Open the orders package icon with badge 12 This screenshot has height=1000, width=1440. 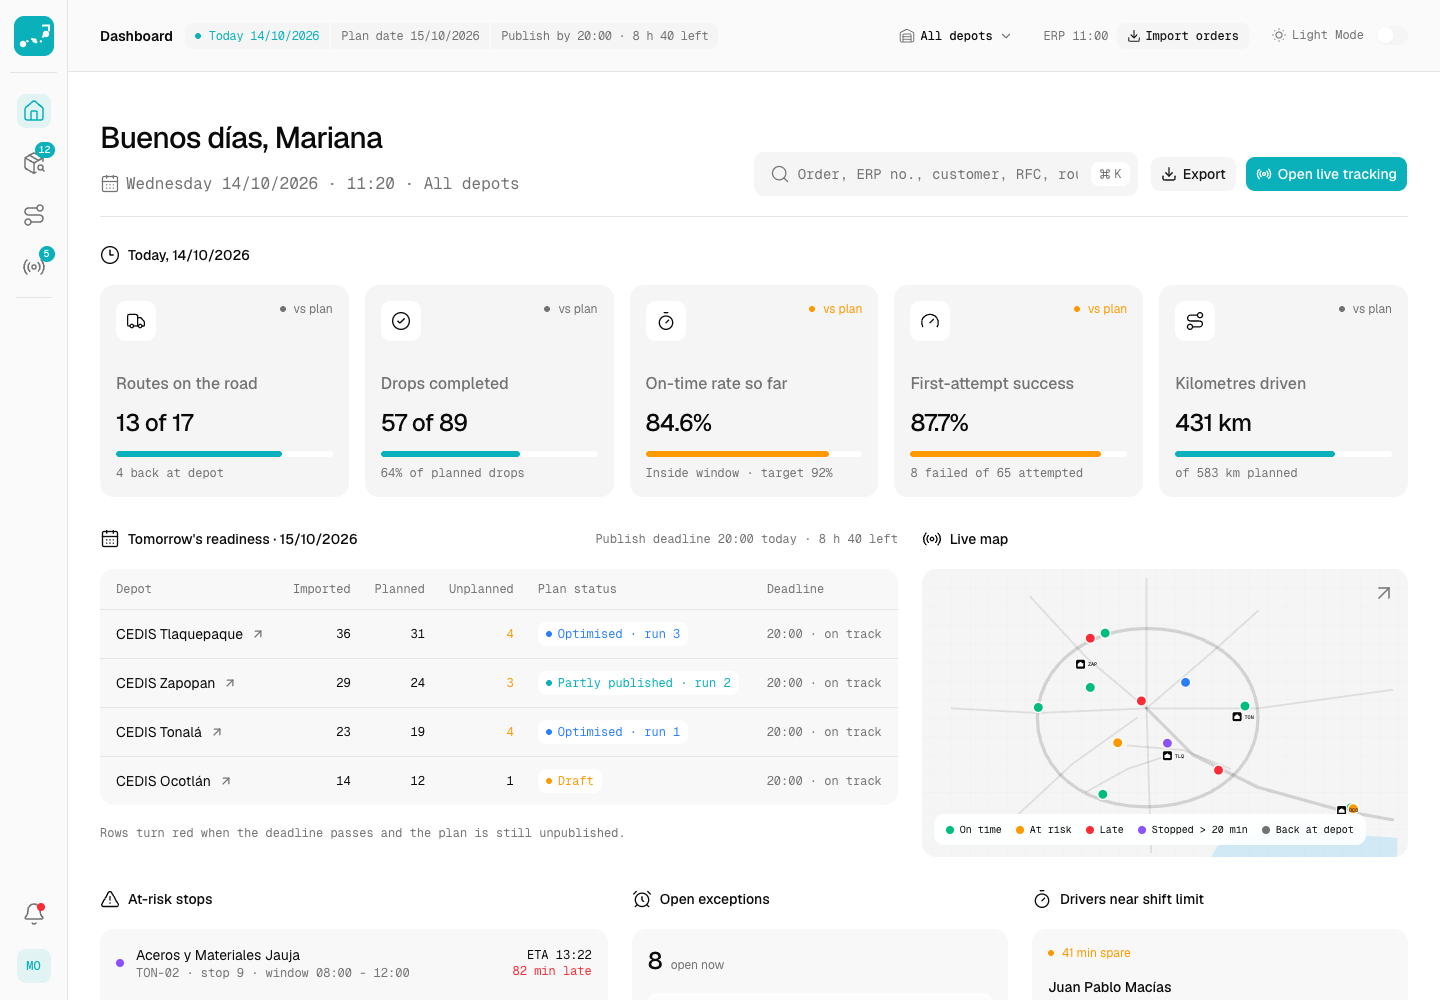[x=34, y=163]
